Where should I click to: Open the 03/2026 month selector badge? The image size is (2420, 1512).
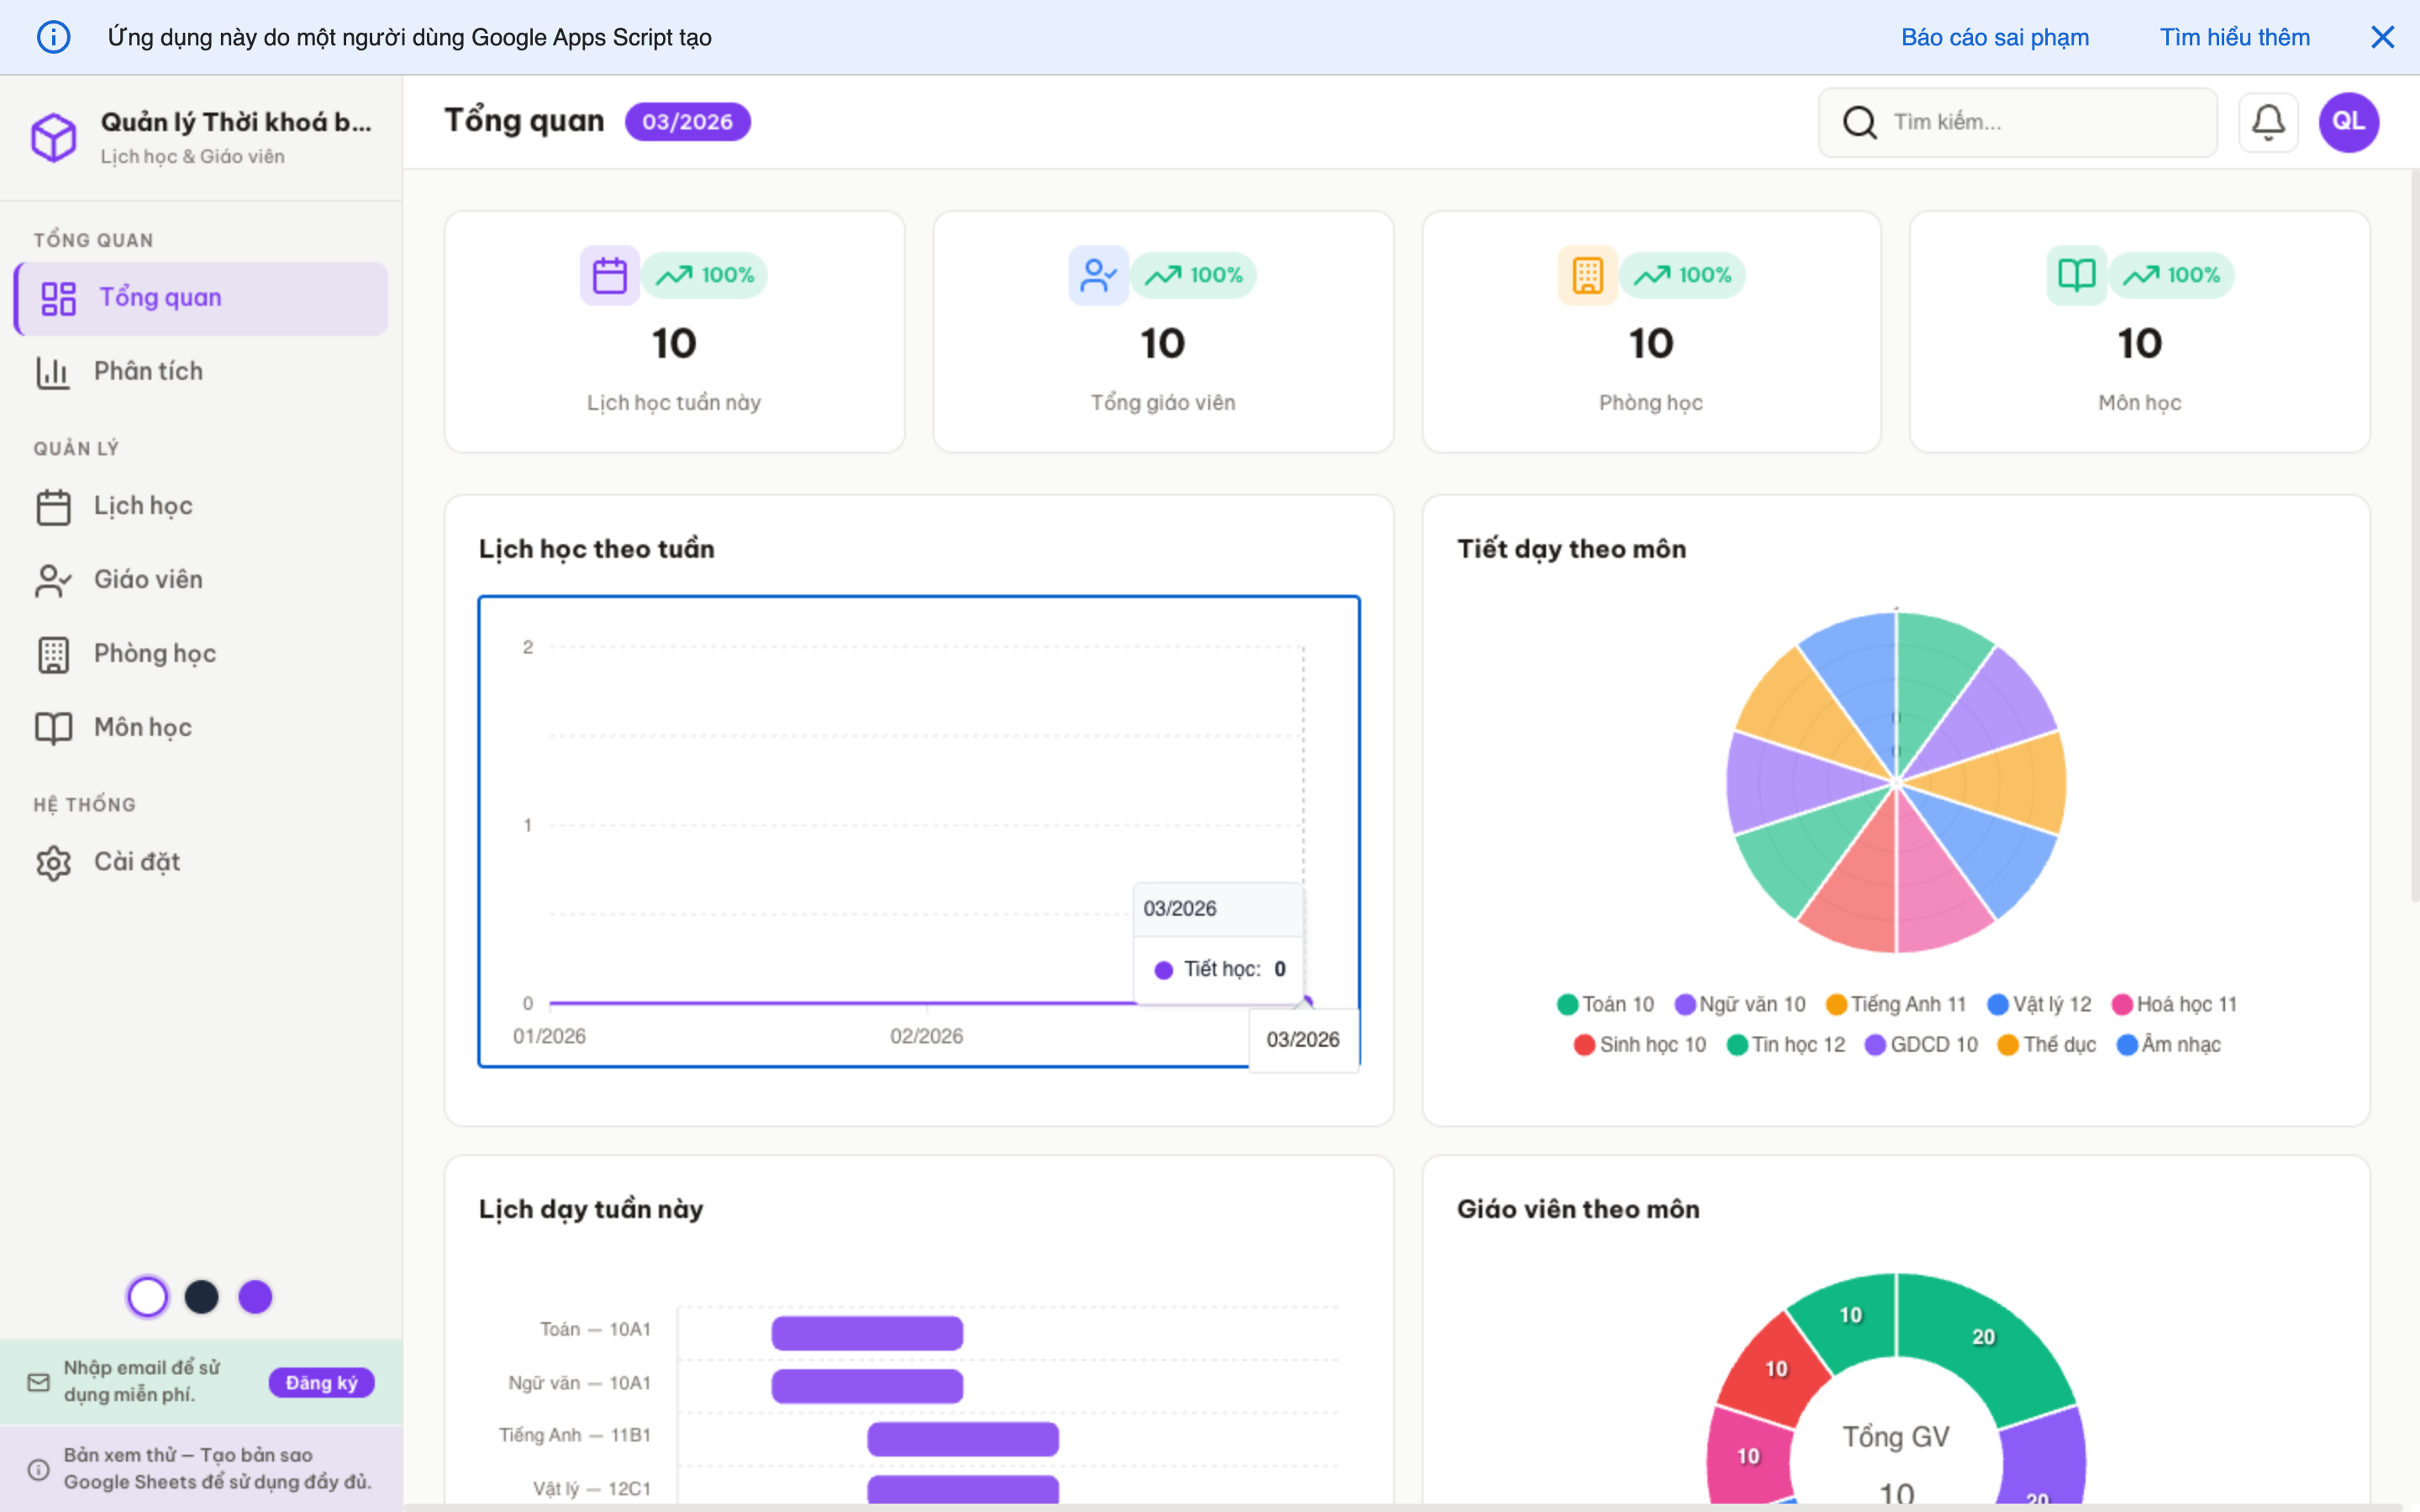click(x=687, y=121)
